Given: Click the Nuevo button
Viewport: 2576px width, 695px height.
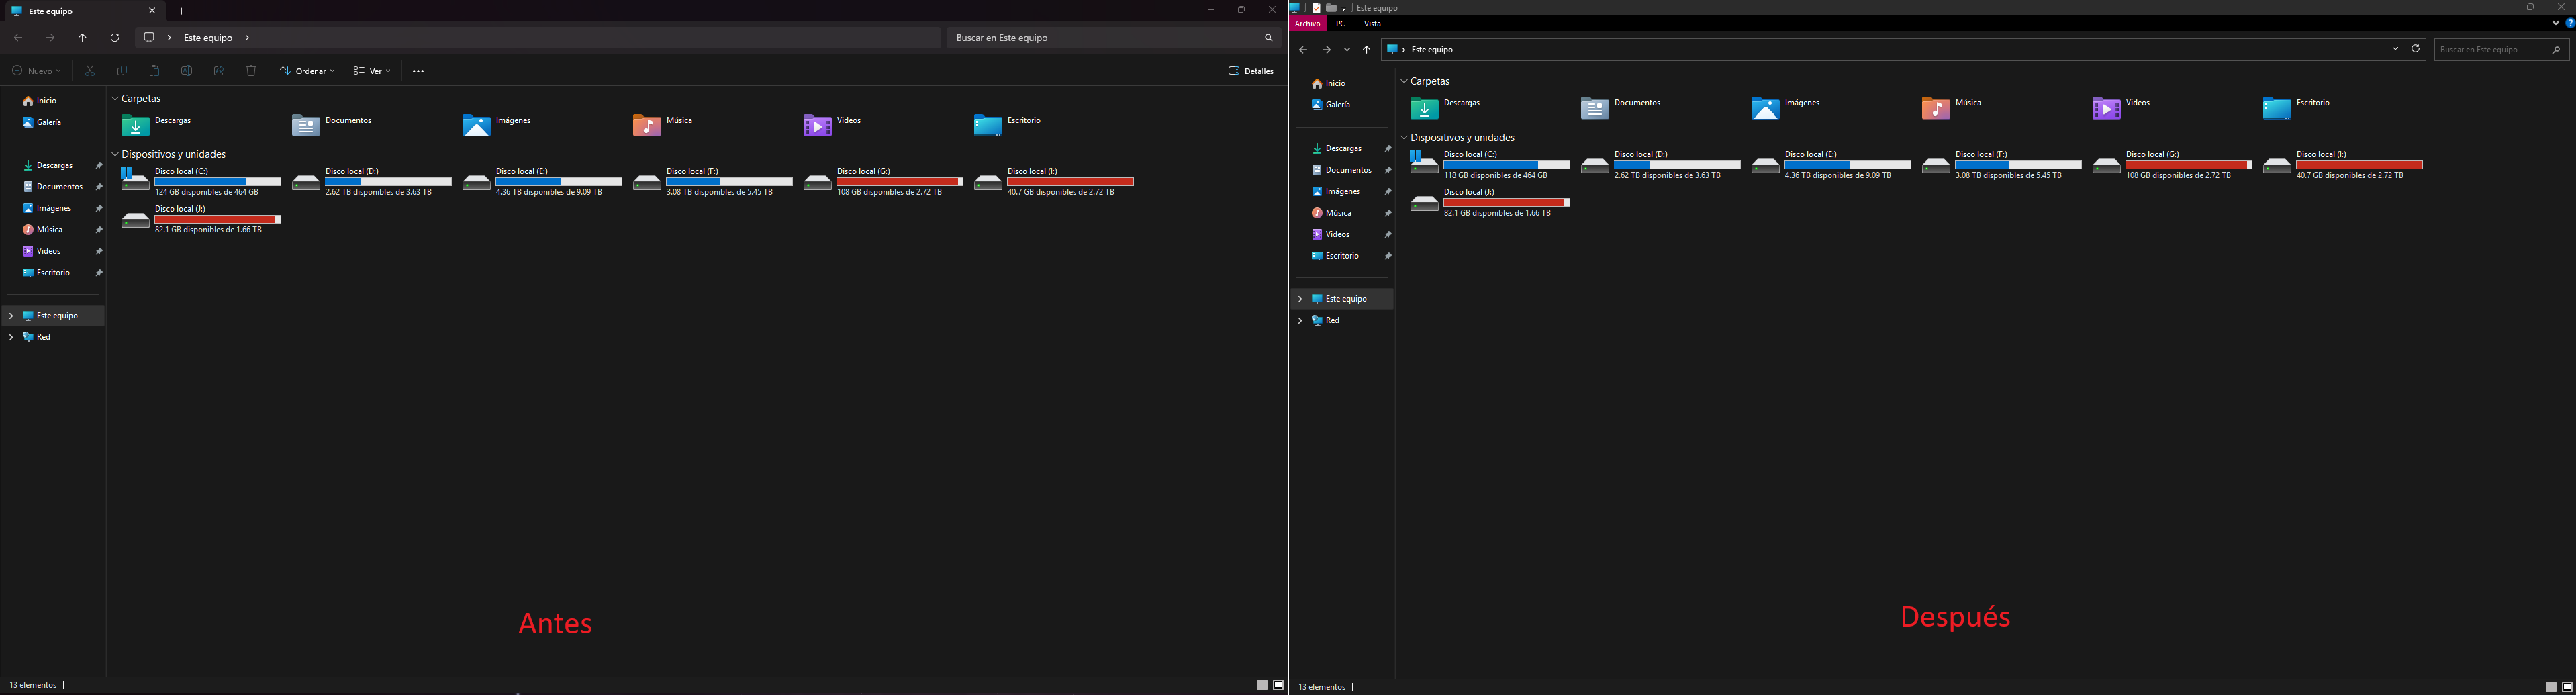Looking at the screenshot, I should pos(36,71).
